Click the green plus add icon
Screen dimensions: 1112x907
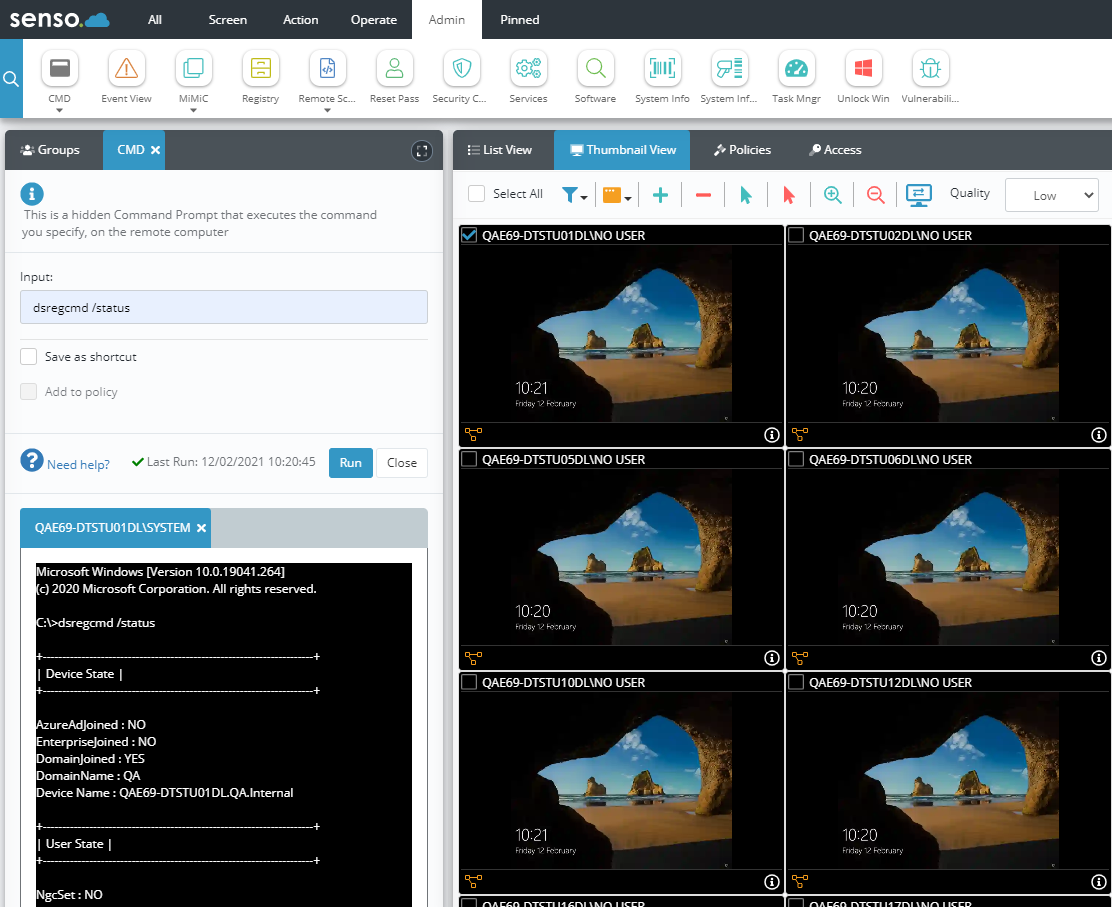coord(660,195)
